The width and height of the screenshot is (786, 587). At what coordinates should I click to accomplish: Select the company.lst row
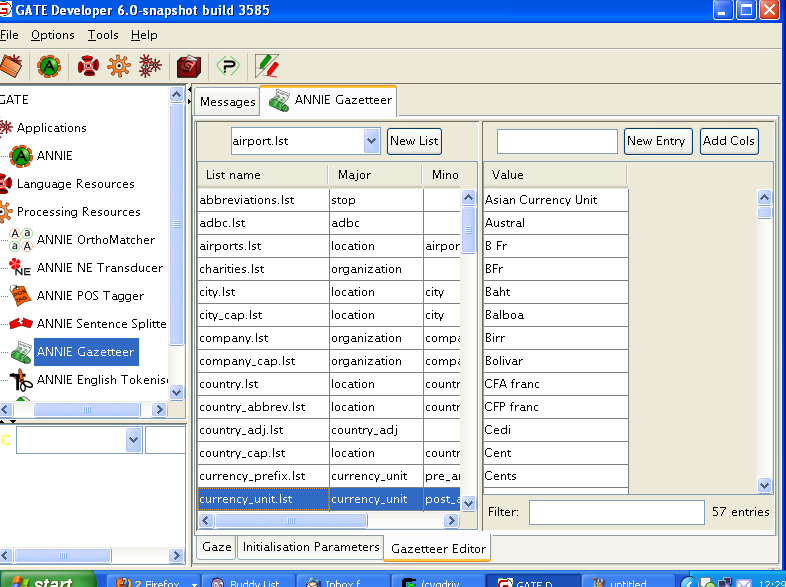(329, 338)
